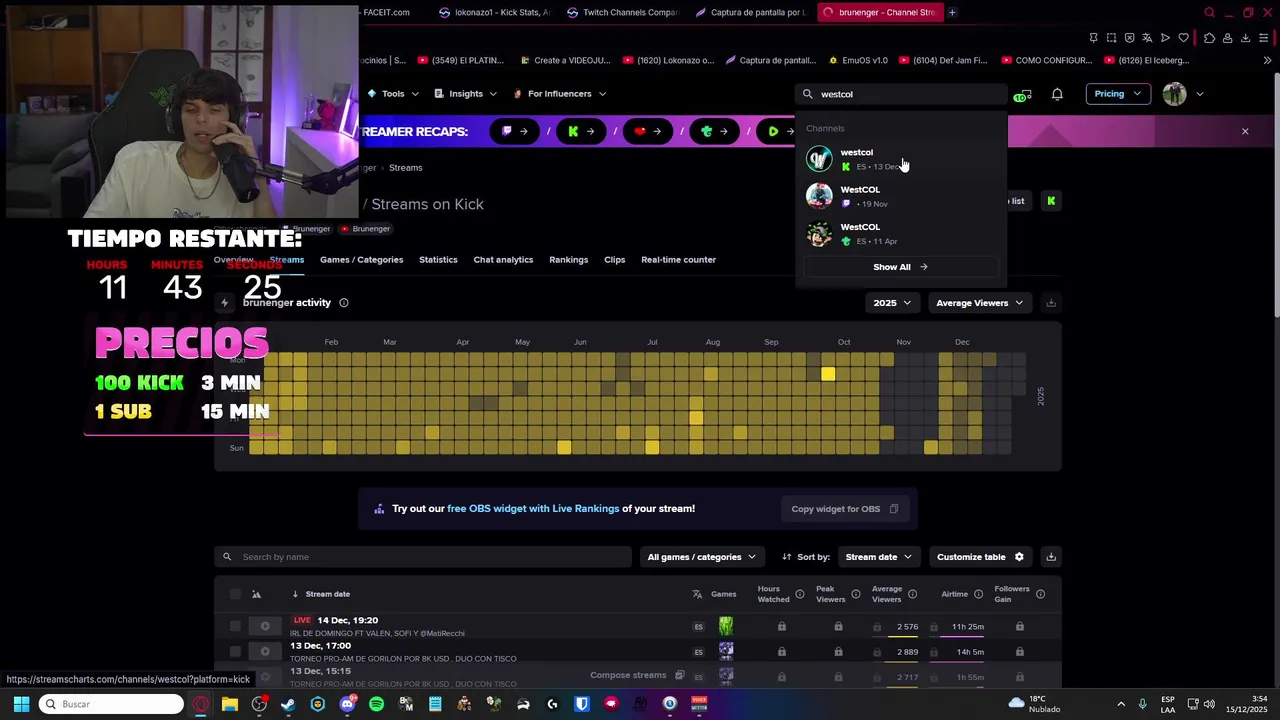Click the bright yellow October activity cell

click(828, 374)
